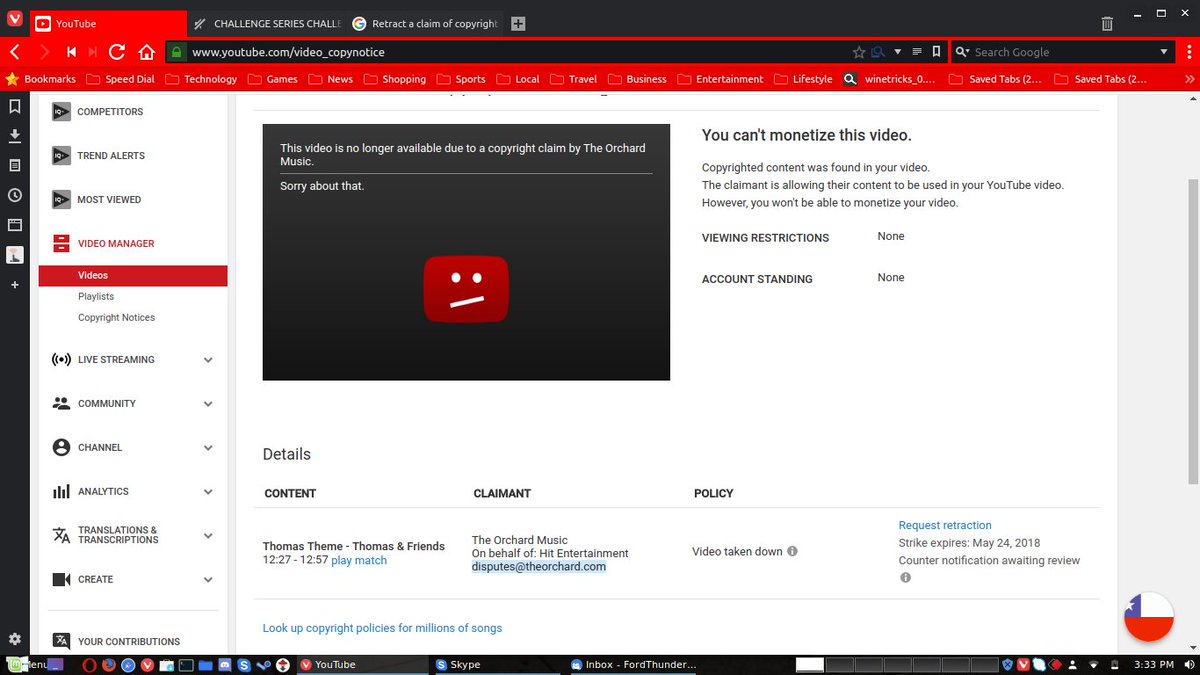
Task: Expand Translations & Transcriptions section
Action: (x=208, y=536)
